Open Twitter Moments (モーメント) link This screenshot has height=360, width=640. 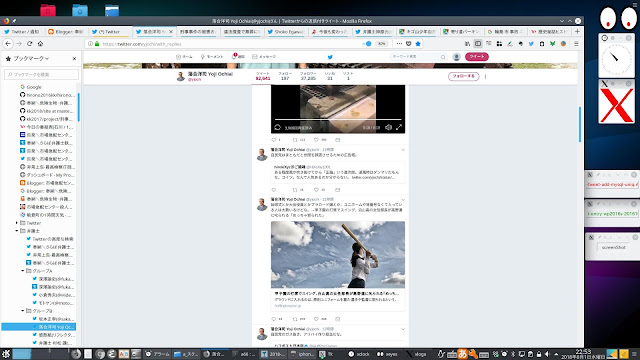pyautogui.click(x=211, y=57)
